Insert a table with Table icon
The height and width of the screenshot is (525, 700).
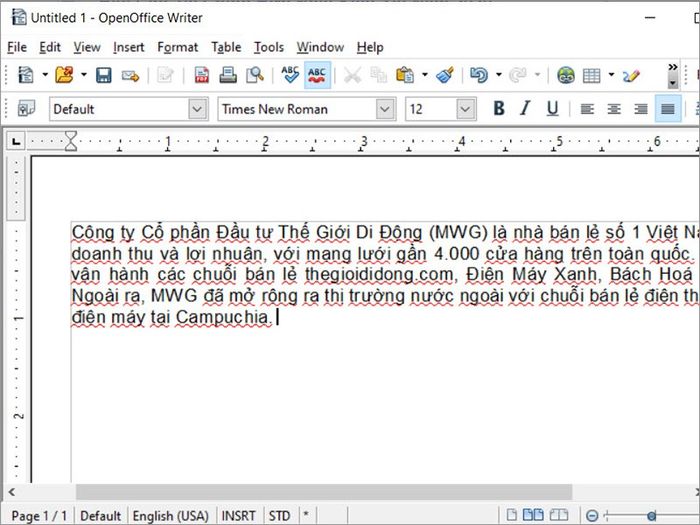pos(592,75)
